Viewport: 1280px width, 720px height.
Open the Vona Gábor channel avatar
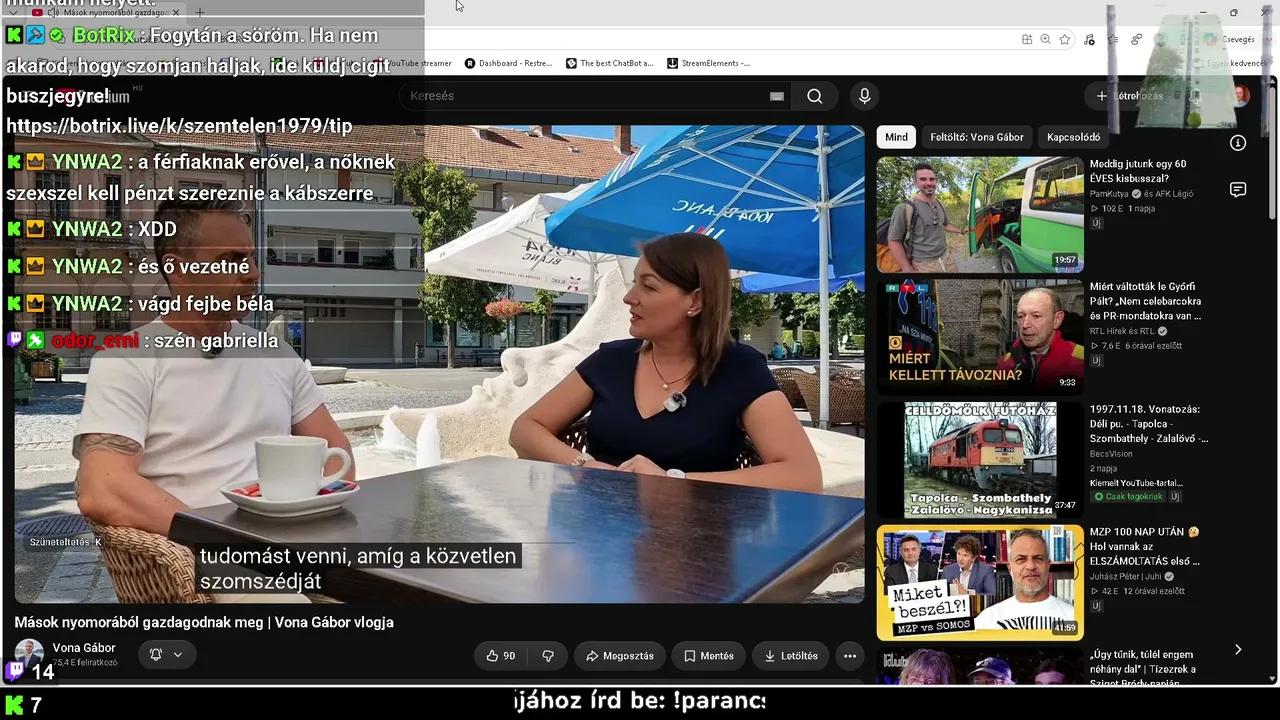pos(29,654)
